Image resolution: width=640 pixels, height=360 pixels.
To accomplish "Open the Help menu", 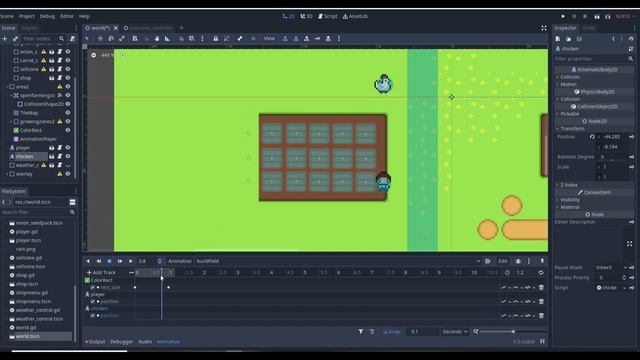I will click(x=84, y=16).
